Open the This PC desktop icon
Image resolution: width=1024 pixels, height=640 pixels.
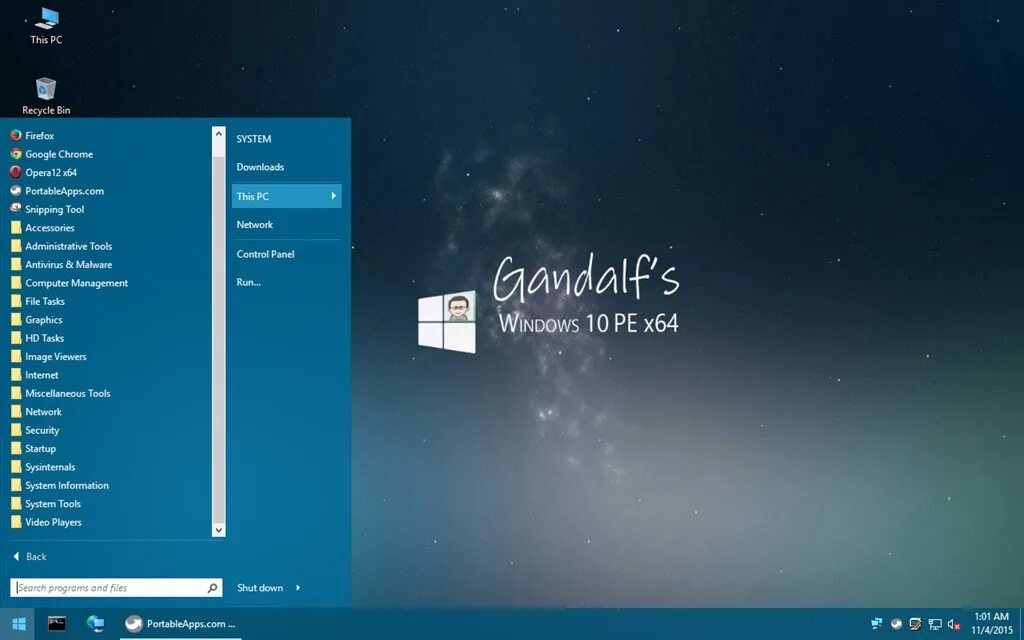(46, 26)
